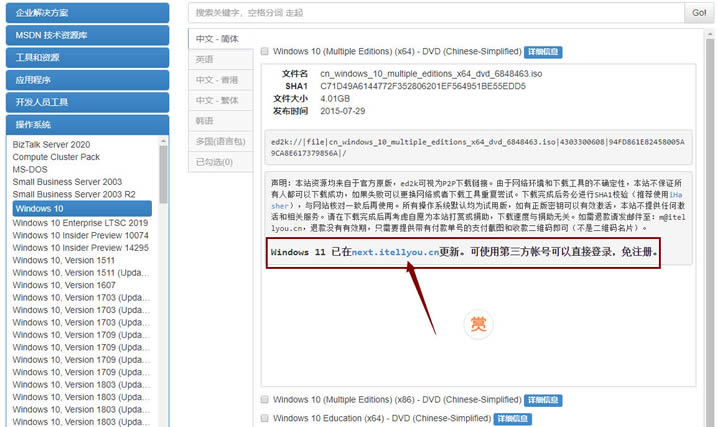Viewport: 717px width, 427px height.
Task: Select Windows 10, Version 1511
Action: coord(64,260)
